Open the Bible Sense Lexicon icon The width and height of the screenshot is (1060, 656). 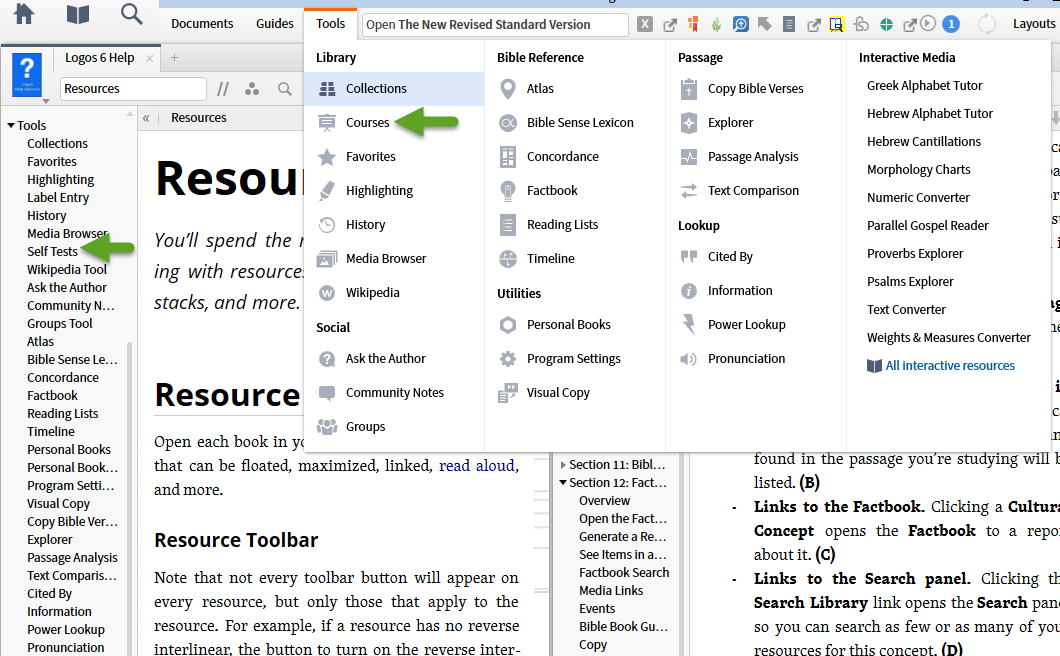coord(508,122)
